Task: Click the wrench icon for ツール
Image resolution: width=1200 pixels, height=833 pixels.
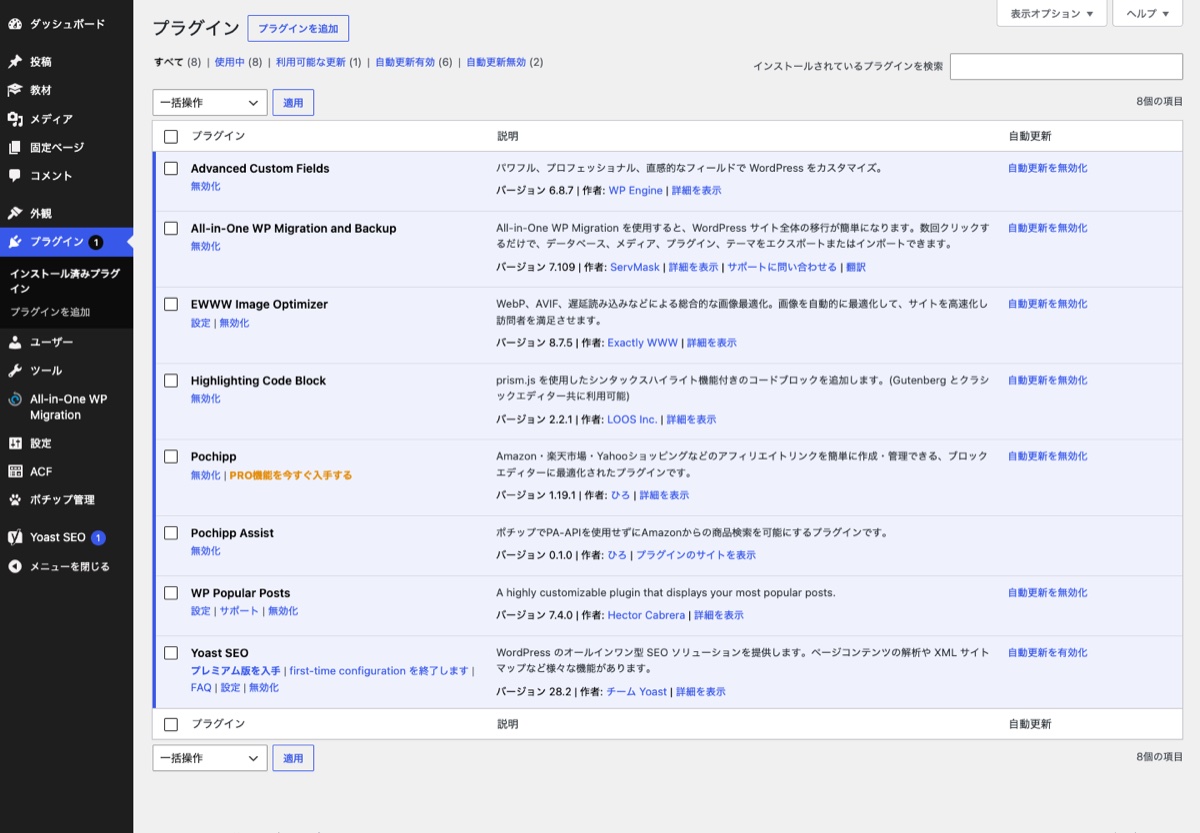Action: click(15, 370)
